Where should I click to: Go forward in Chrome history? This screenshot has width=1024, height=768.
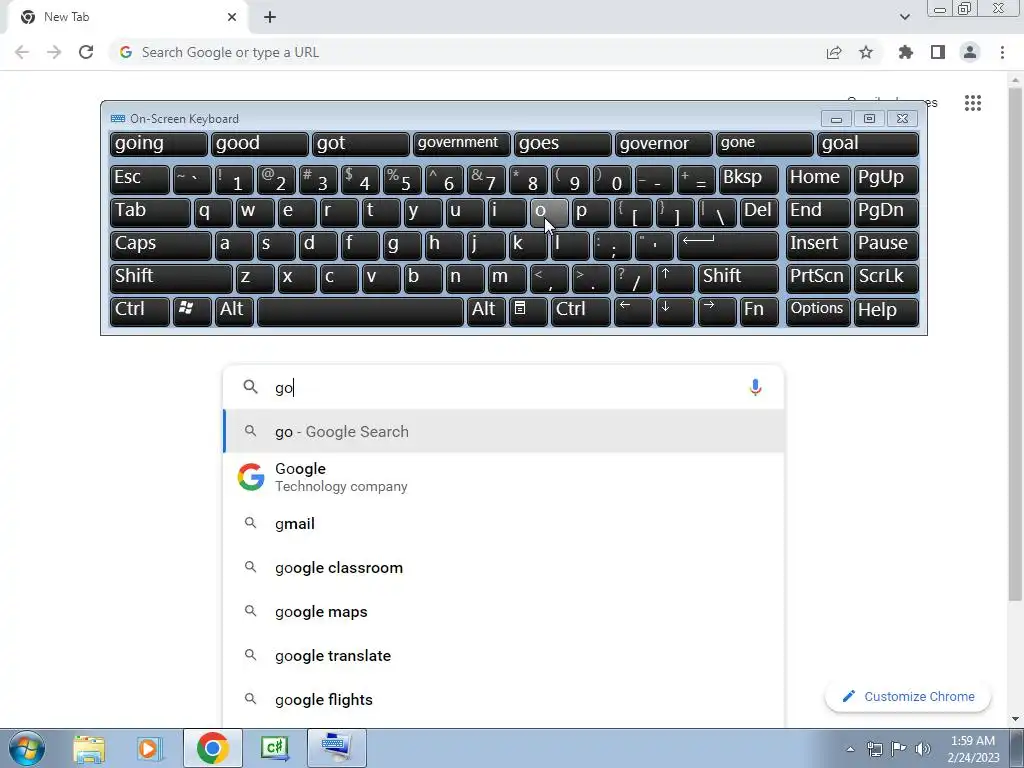(x=54, y=52)
